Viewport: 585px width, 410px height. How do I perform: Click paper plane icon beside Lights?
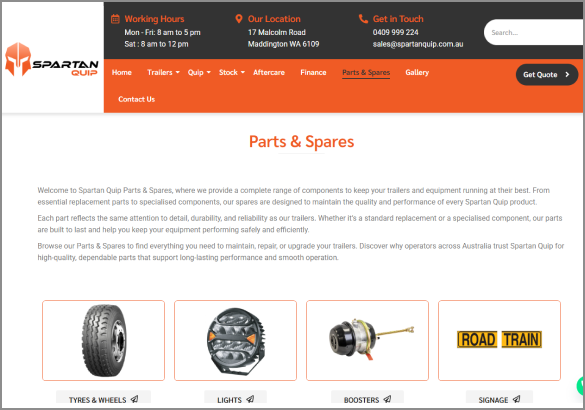250,399
